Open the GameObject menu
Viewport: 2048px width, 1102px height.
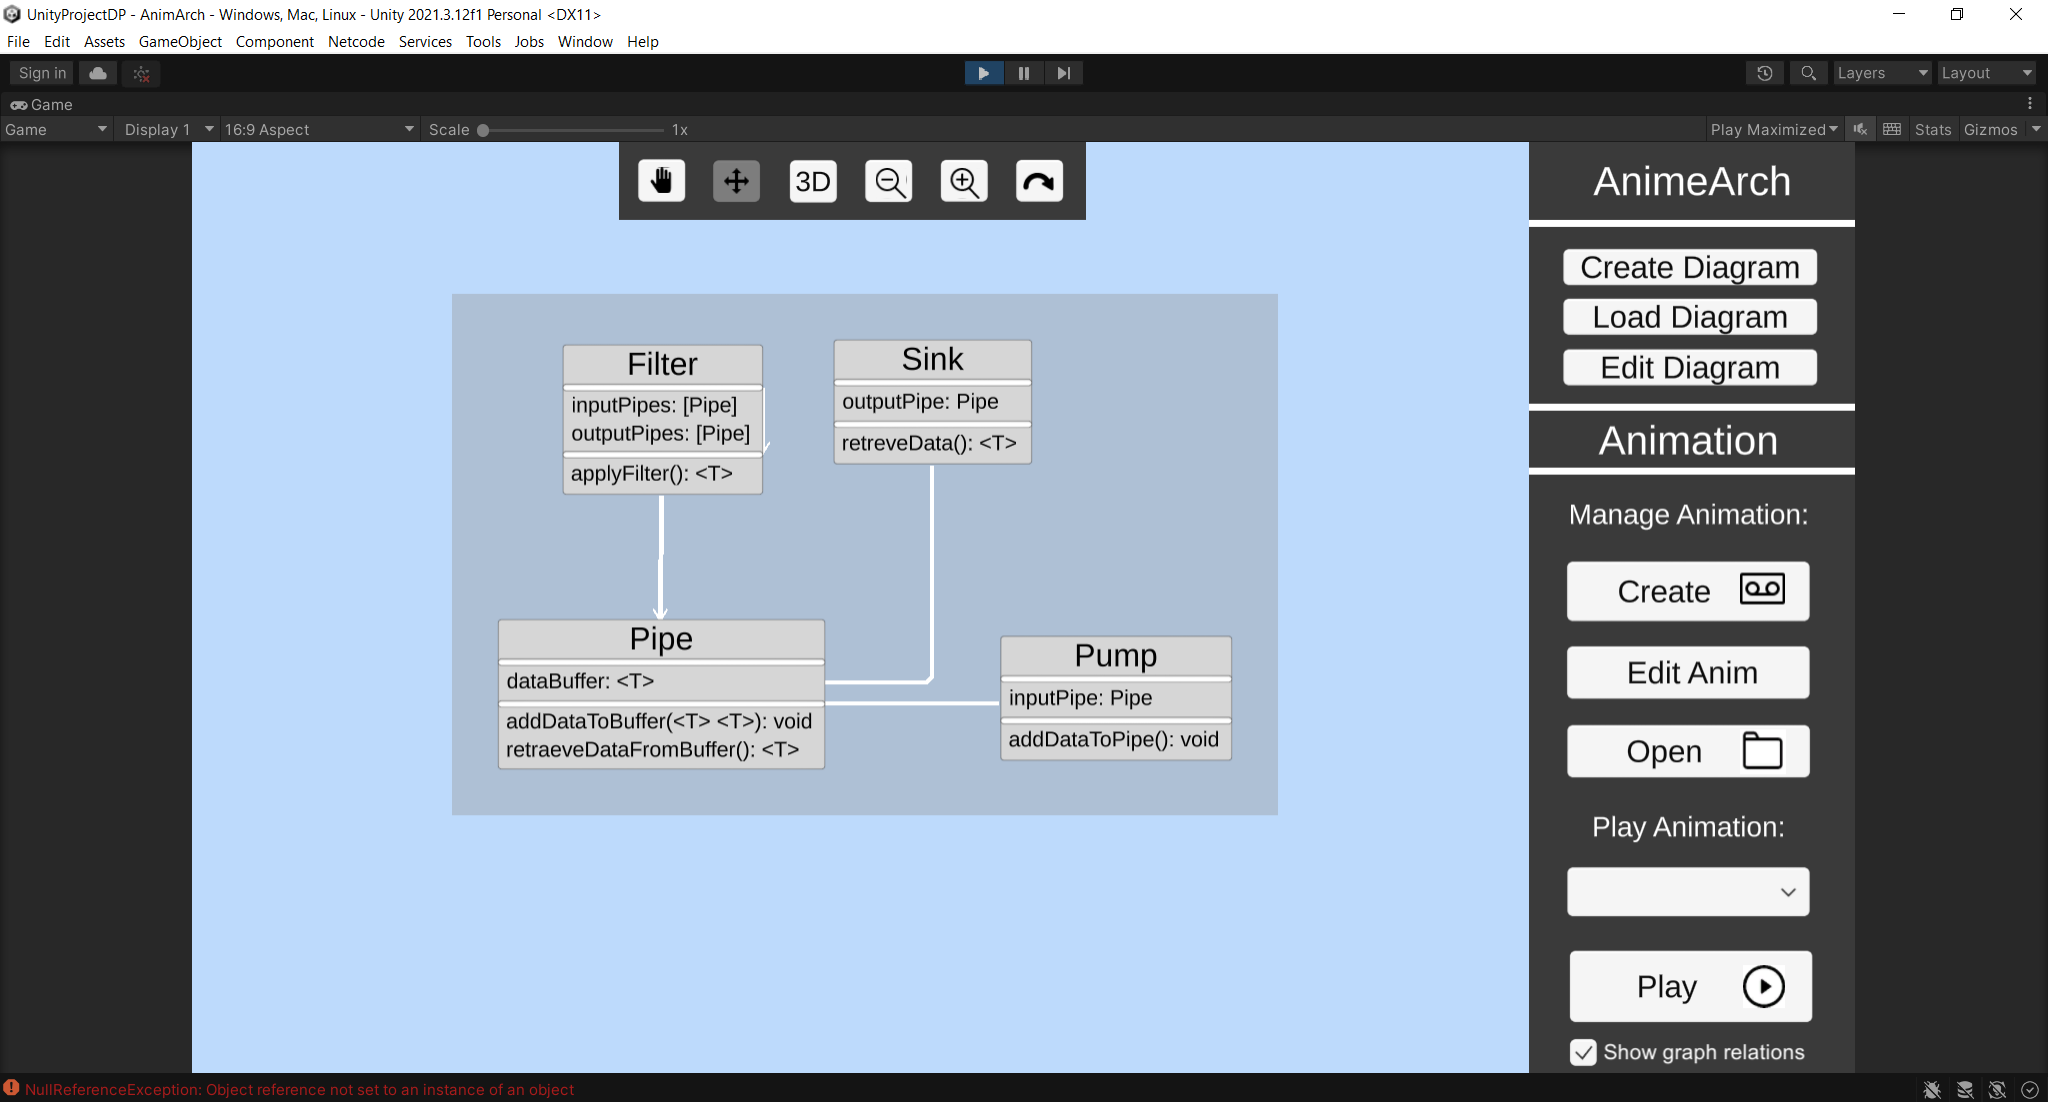click(180, 42)
